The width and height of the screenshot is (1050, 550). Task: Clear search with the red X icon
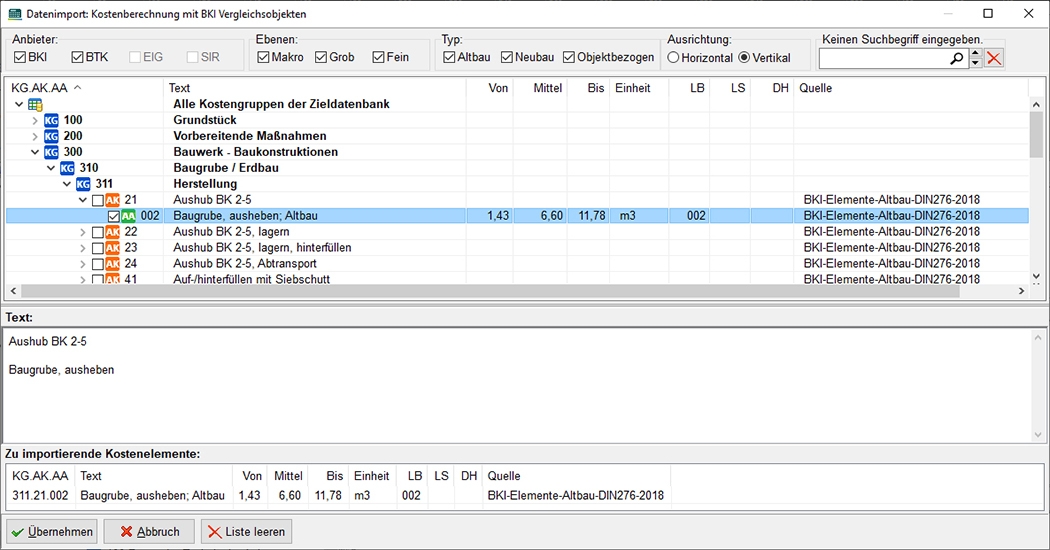[994, 59]
